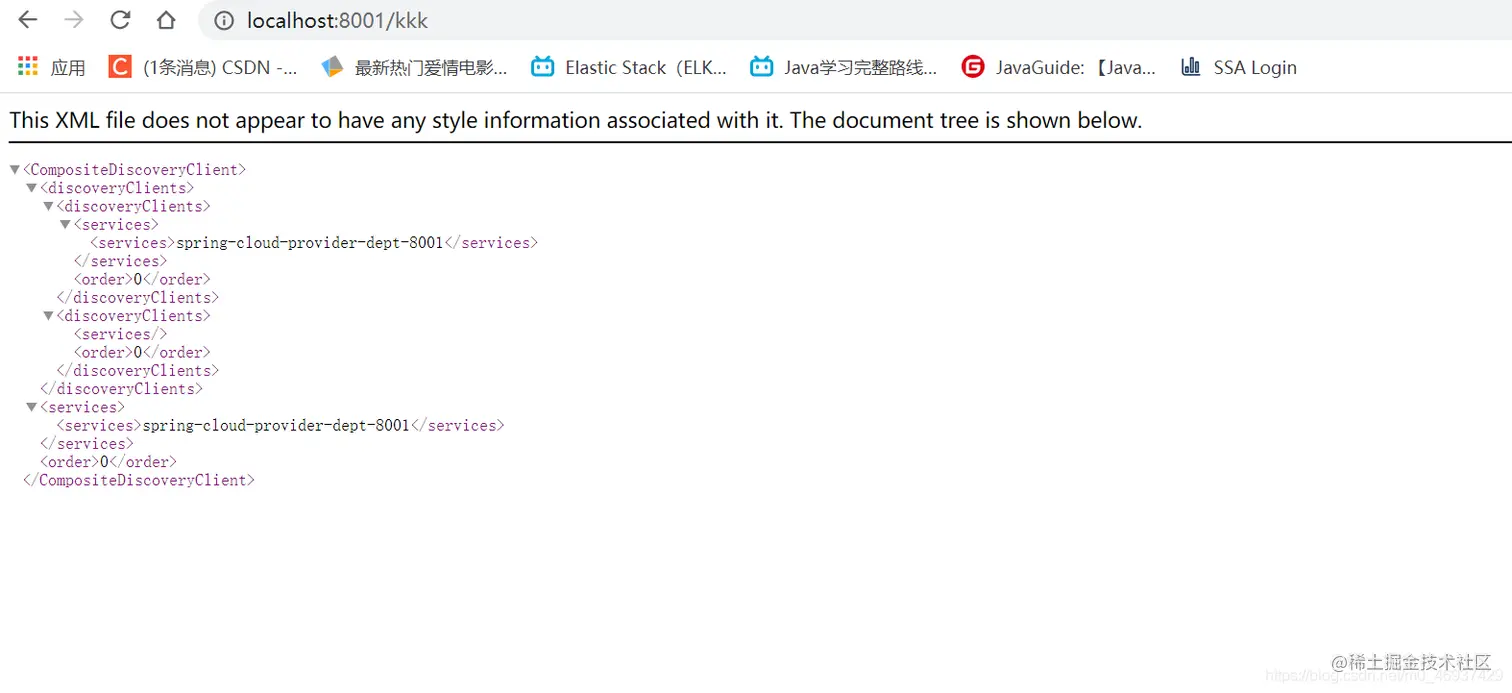Go back with the browser back arrow
Image resolution: width=1512 pixels, height=693 pixels.
[x=27, y=20]
